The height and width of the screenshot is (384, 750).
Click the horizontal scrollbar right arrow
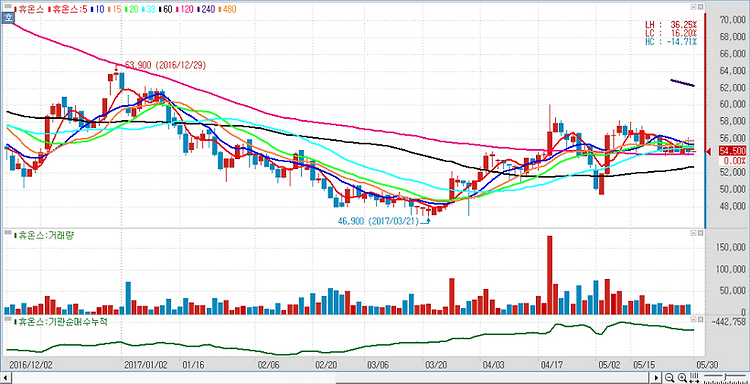[x=656, y=378]
